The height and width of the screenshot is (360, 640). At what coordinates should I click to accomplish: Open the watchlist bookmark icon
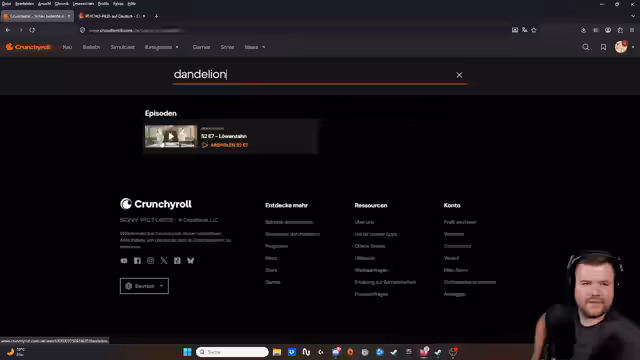603,47
